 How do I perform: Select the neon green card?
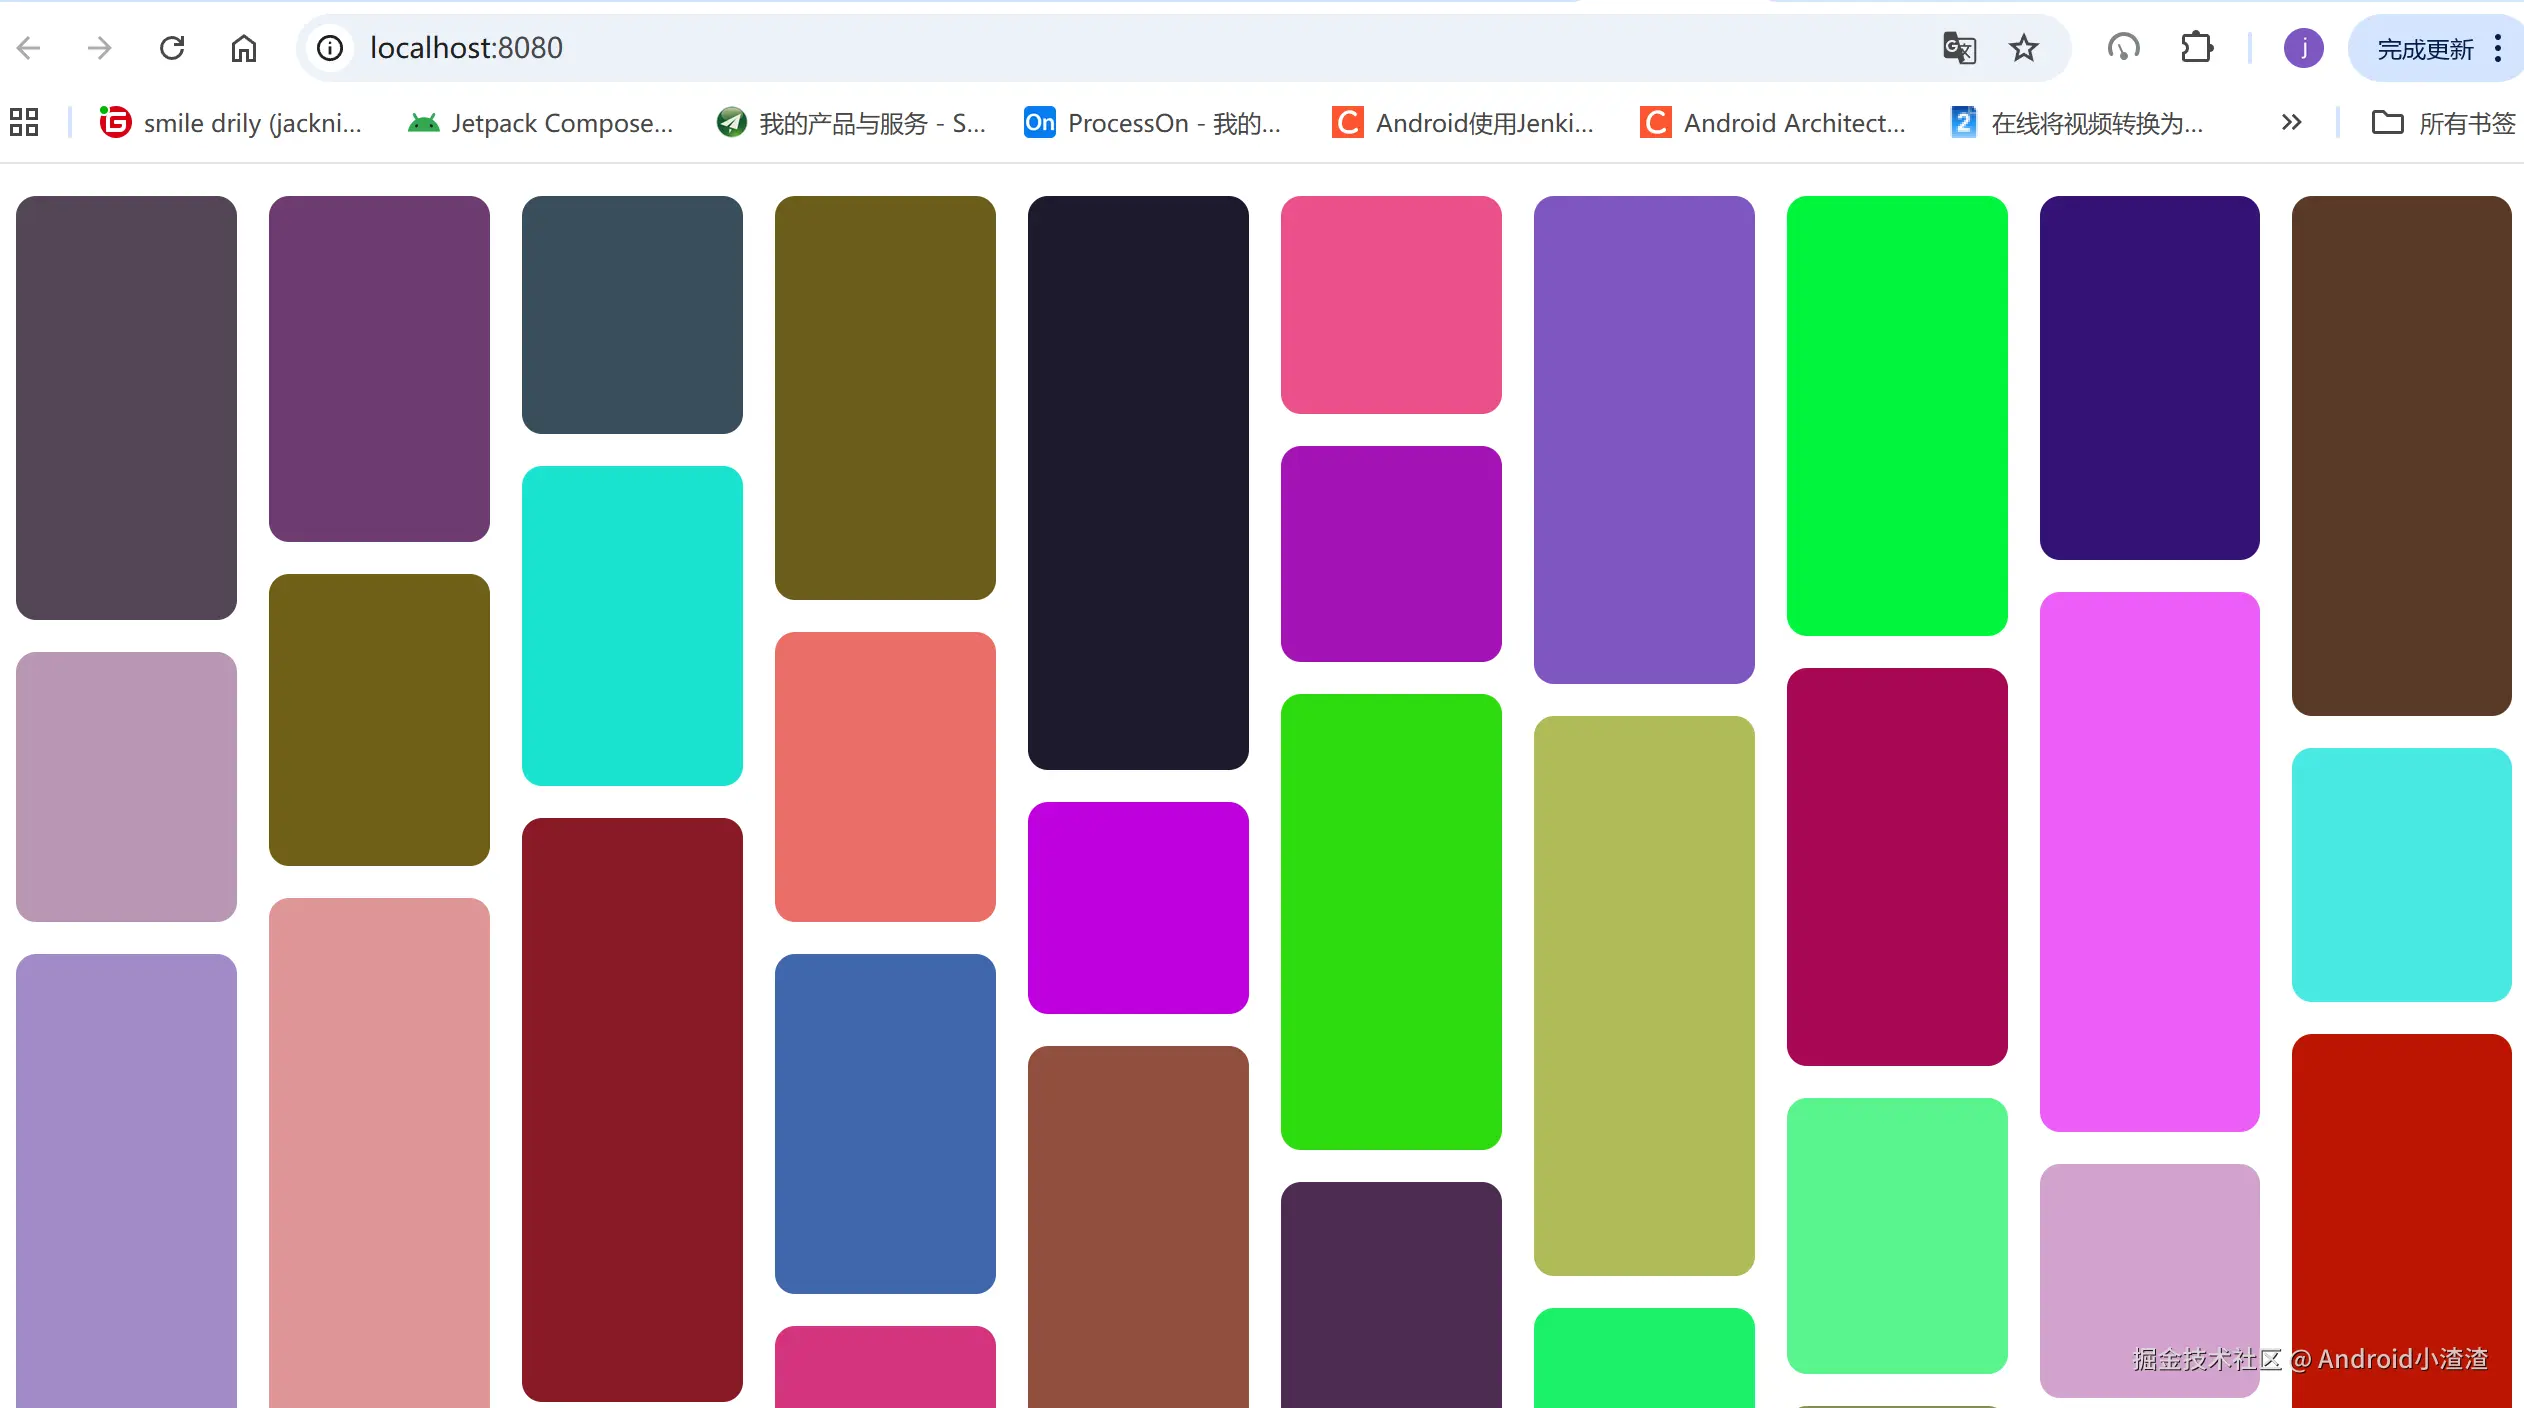click(1897, 416)
